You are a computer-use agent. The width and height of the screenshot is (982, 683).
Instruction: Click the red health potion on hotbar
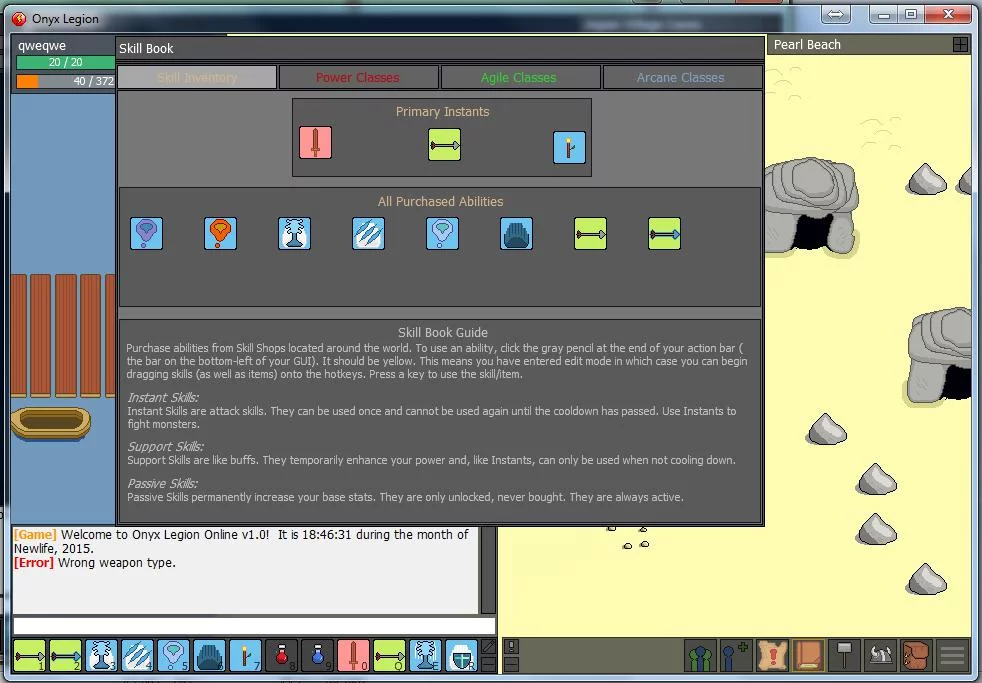pyautogui.click(x=282, y=655)
